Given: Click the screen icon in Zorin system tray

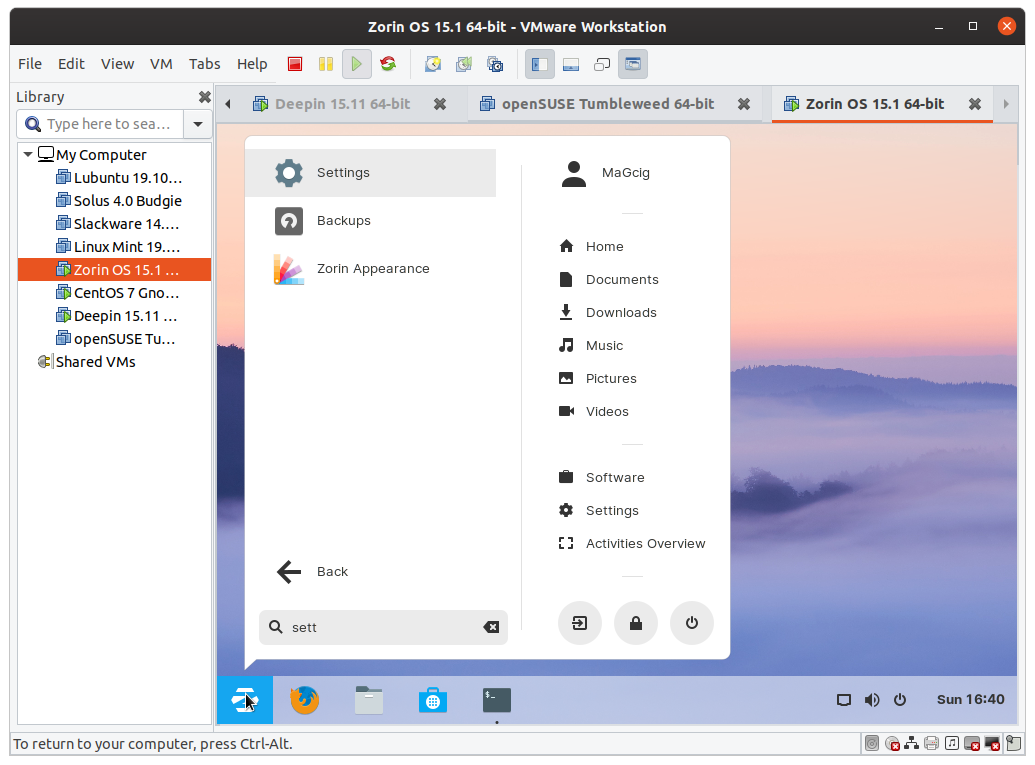Looking at the screenshot, I should tap(844, 700).
